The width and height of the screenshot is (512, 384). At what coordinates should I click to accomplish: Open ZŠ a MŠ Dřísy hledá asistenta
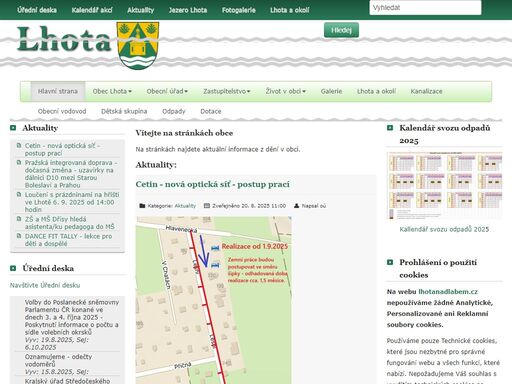pos(69,223)
